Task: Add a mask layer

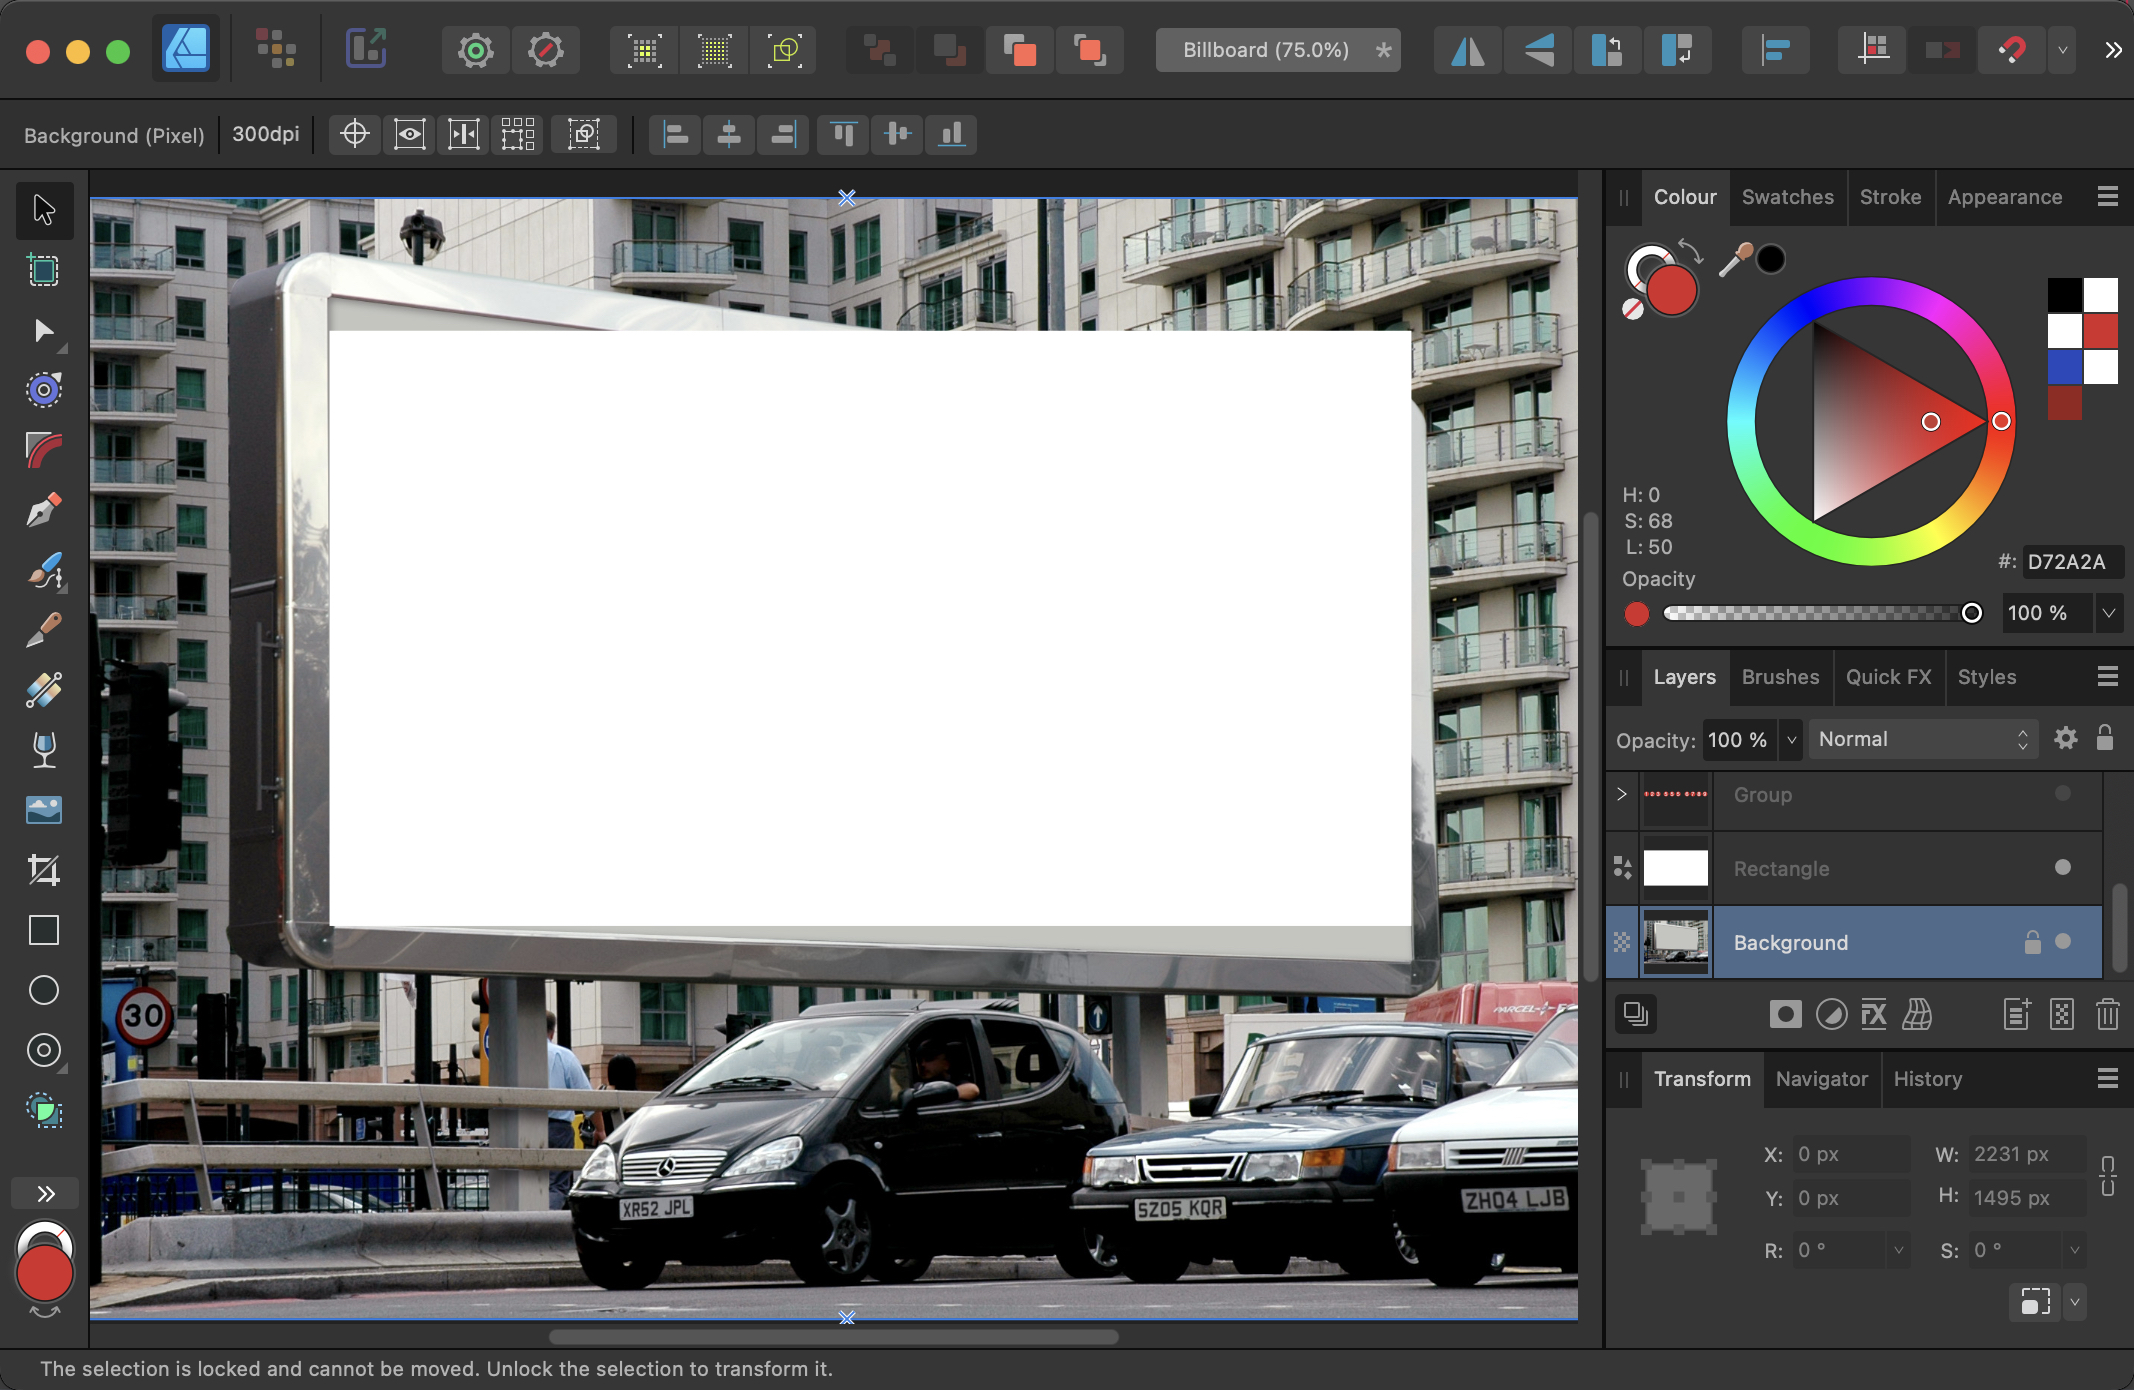Action: click(x=1785, y=1015)
